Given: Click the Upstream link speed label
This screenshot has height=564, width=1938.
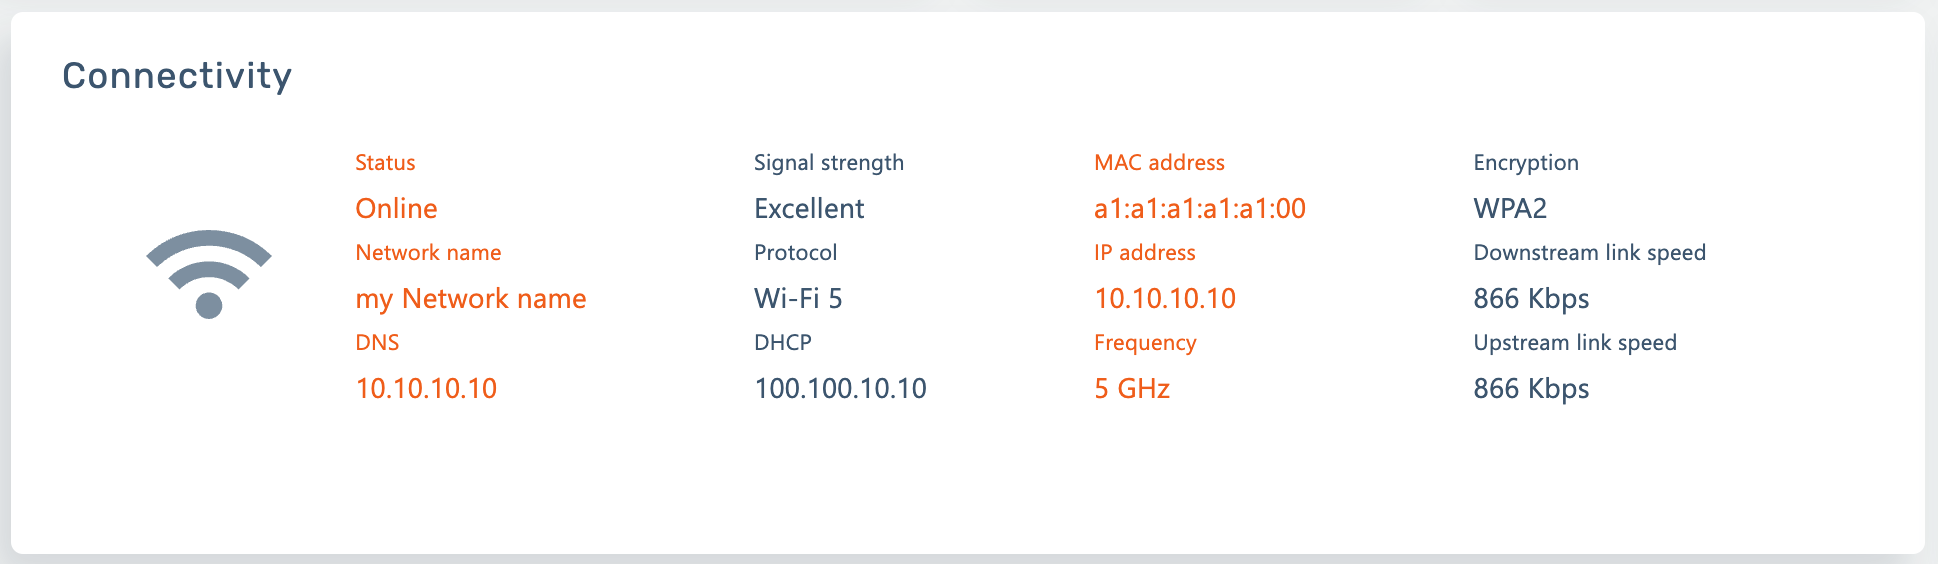Looking at the screenshot, I should (x=1574, y=343).
